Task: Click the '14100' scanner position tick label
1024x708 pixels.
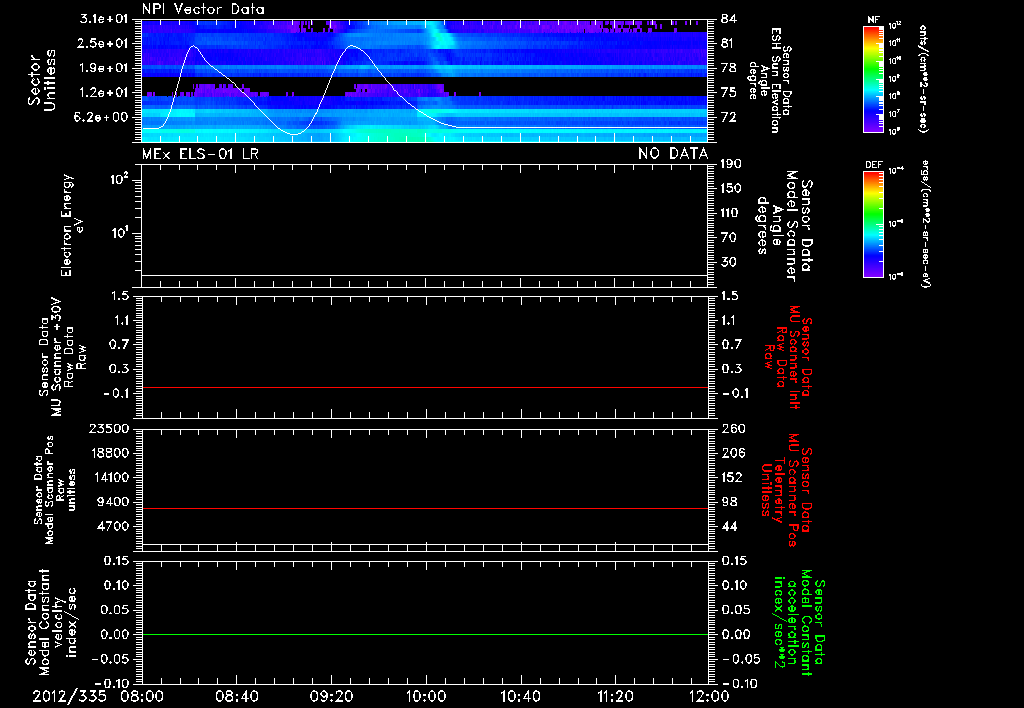Action: coord(108,477)
